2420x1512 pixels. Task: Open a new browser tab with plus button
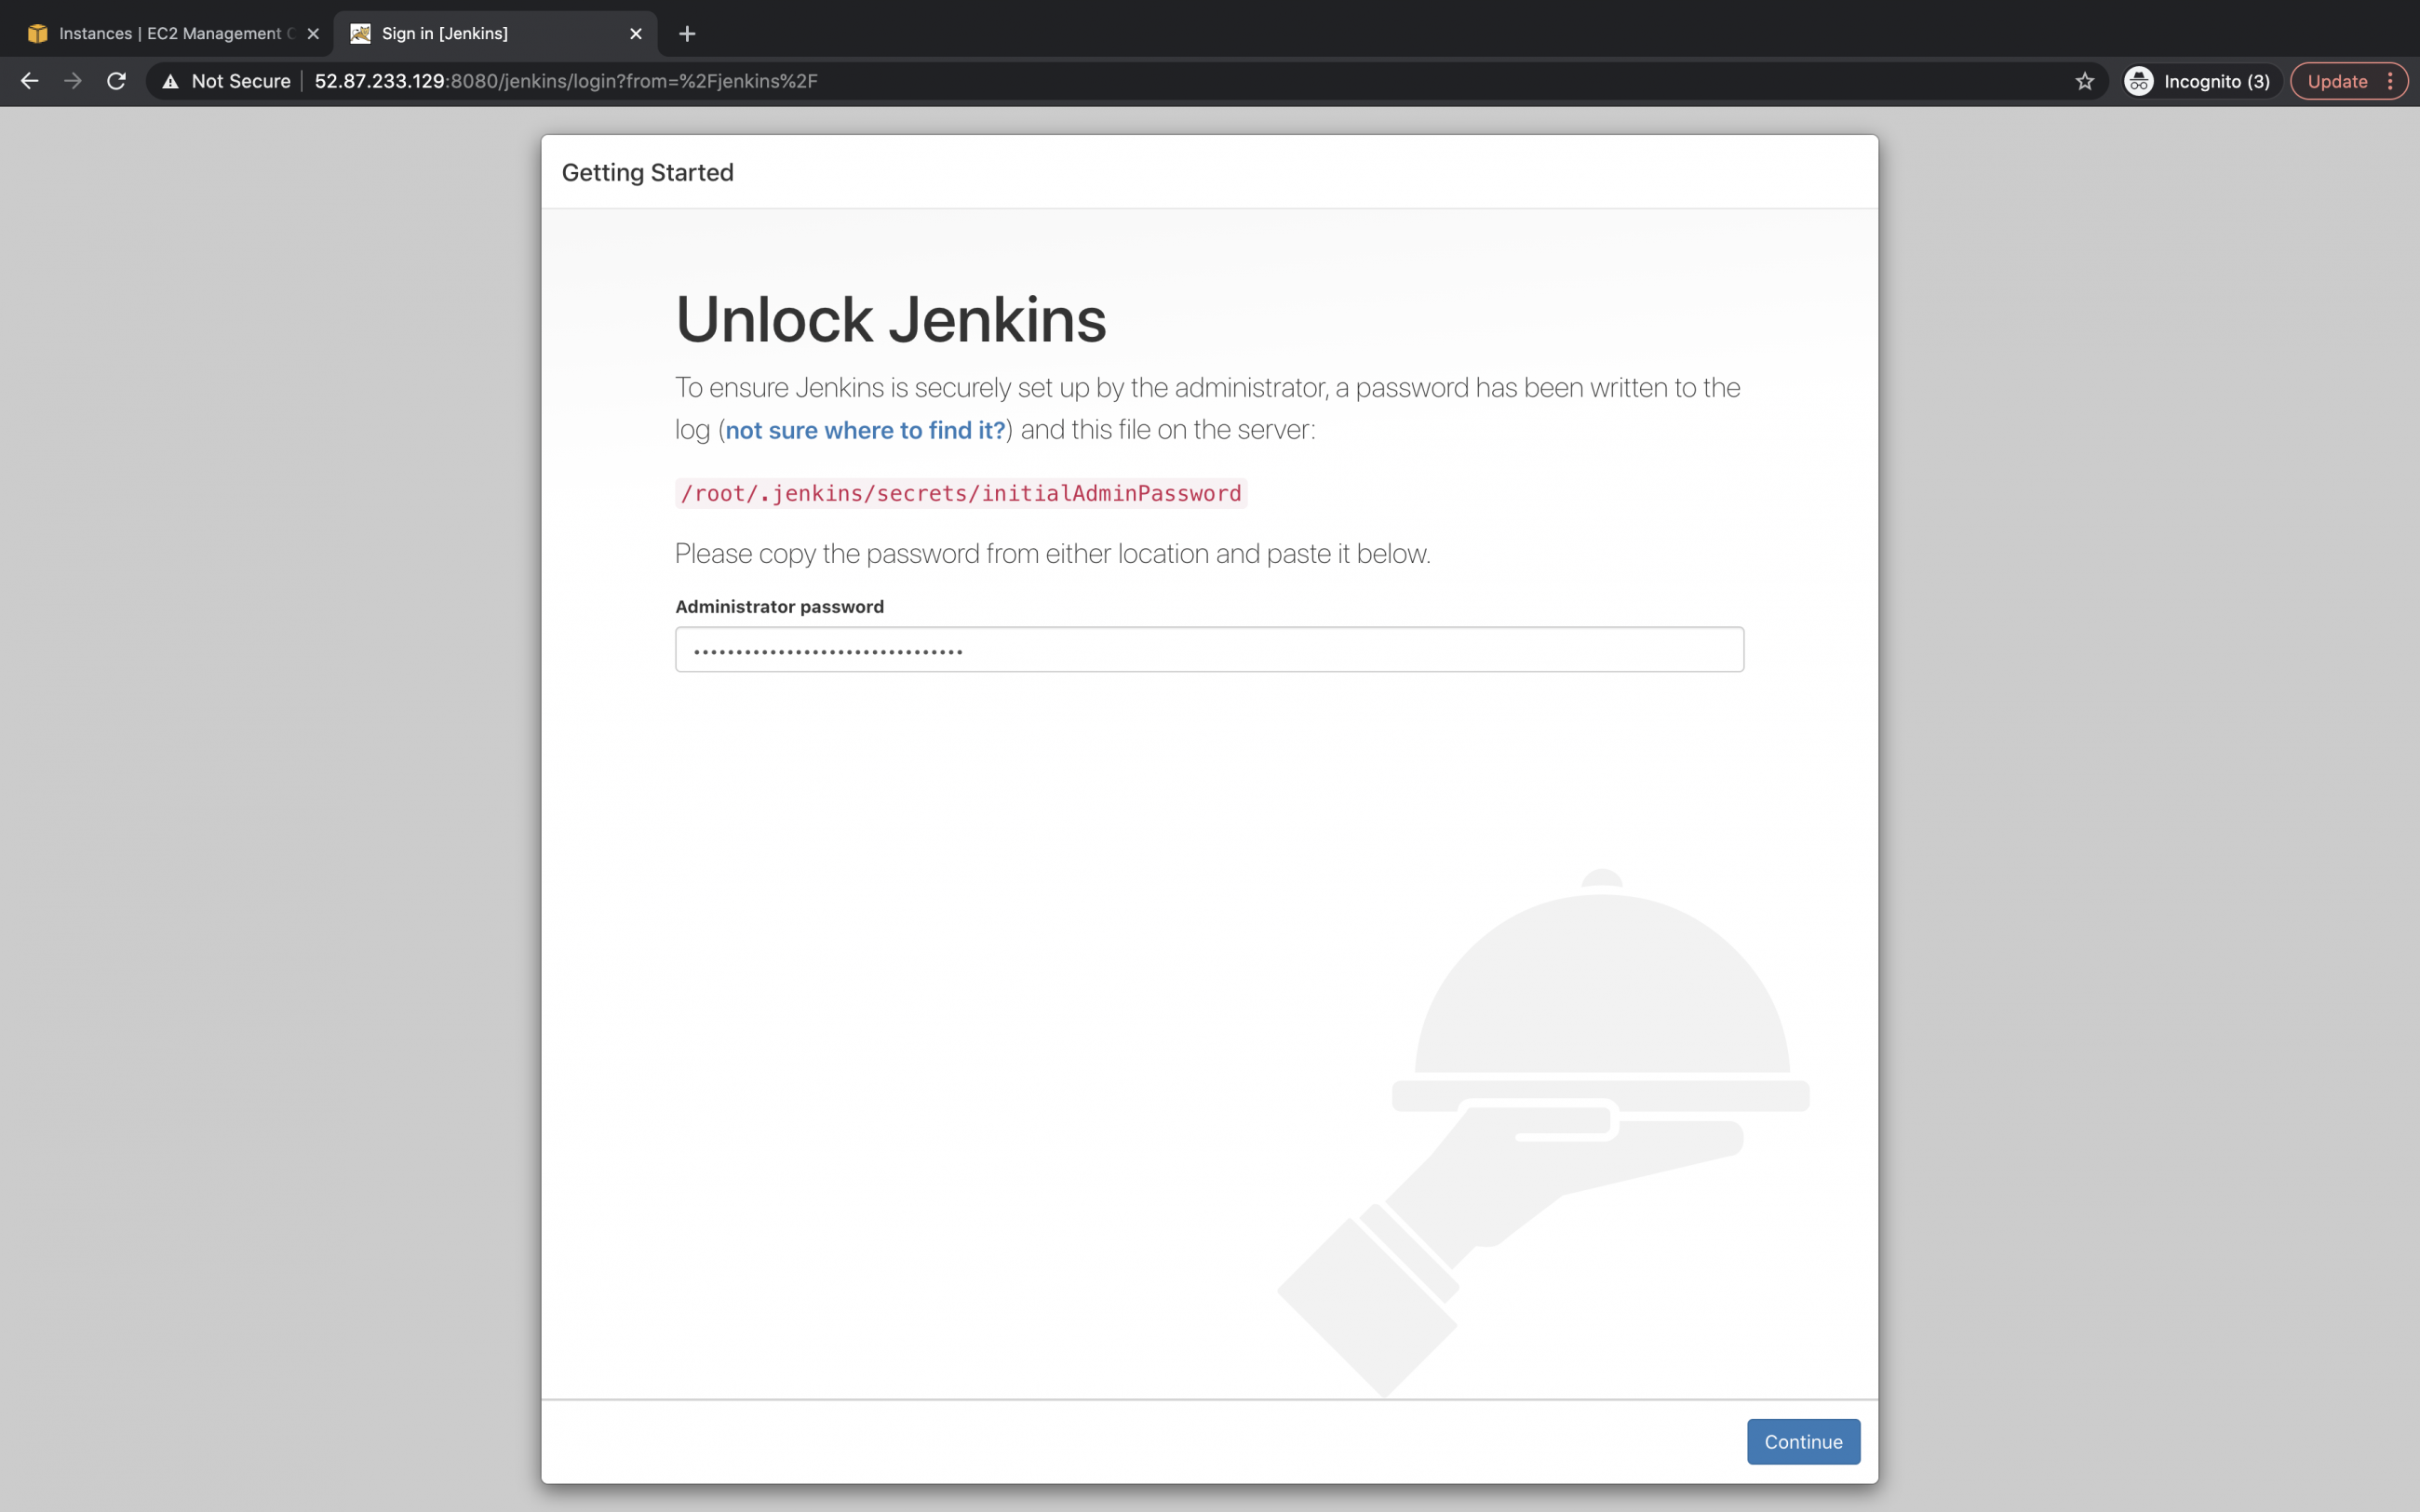tap(686, 33)
